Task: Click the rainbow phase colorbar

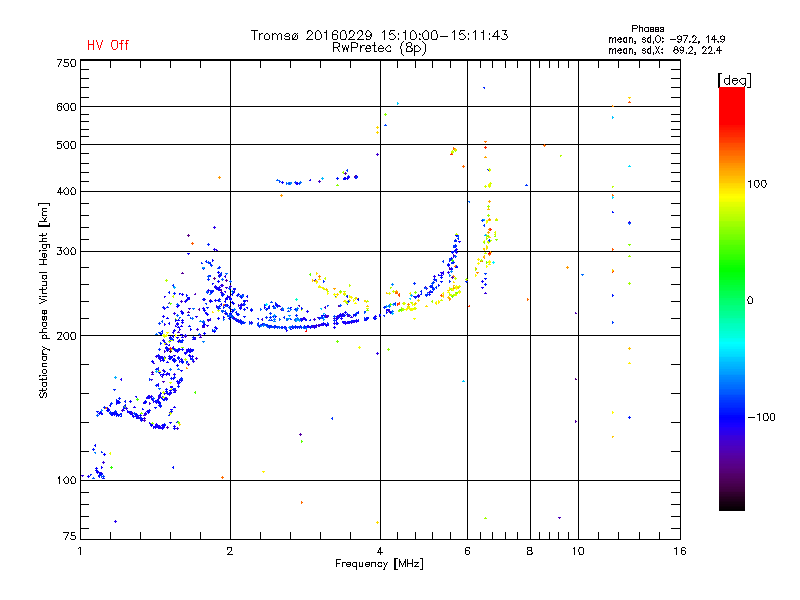Action: 732,298
